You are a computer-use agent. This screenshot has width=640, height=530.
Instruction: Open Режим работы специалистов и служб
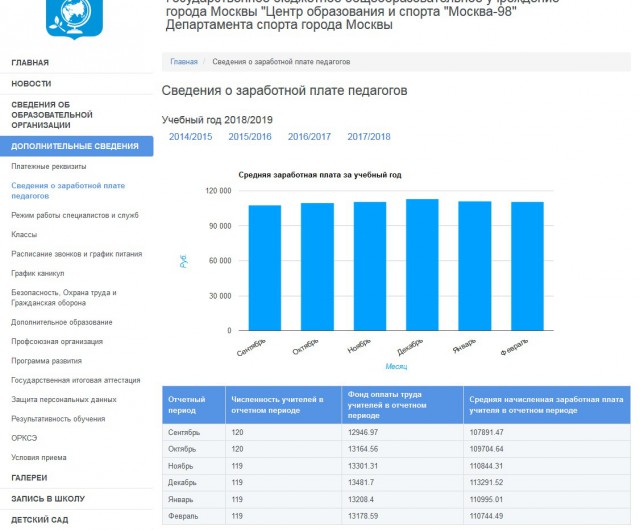(x=75, y=215)
